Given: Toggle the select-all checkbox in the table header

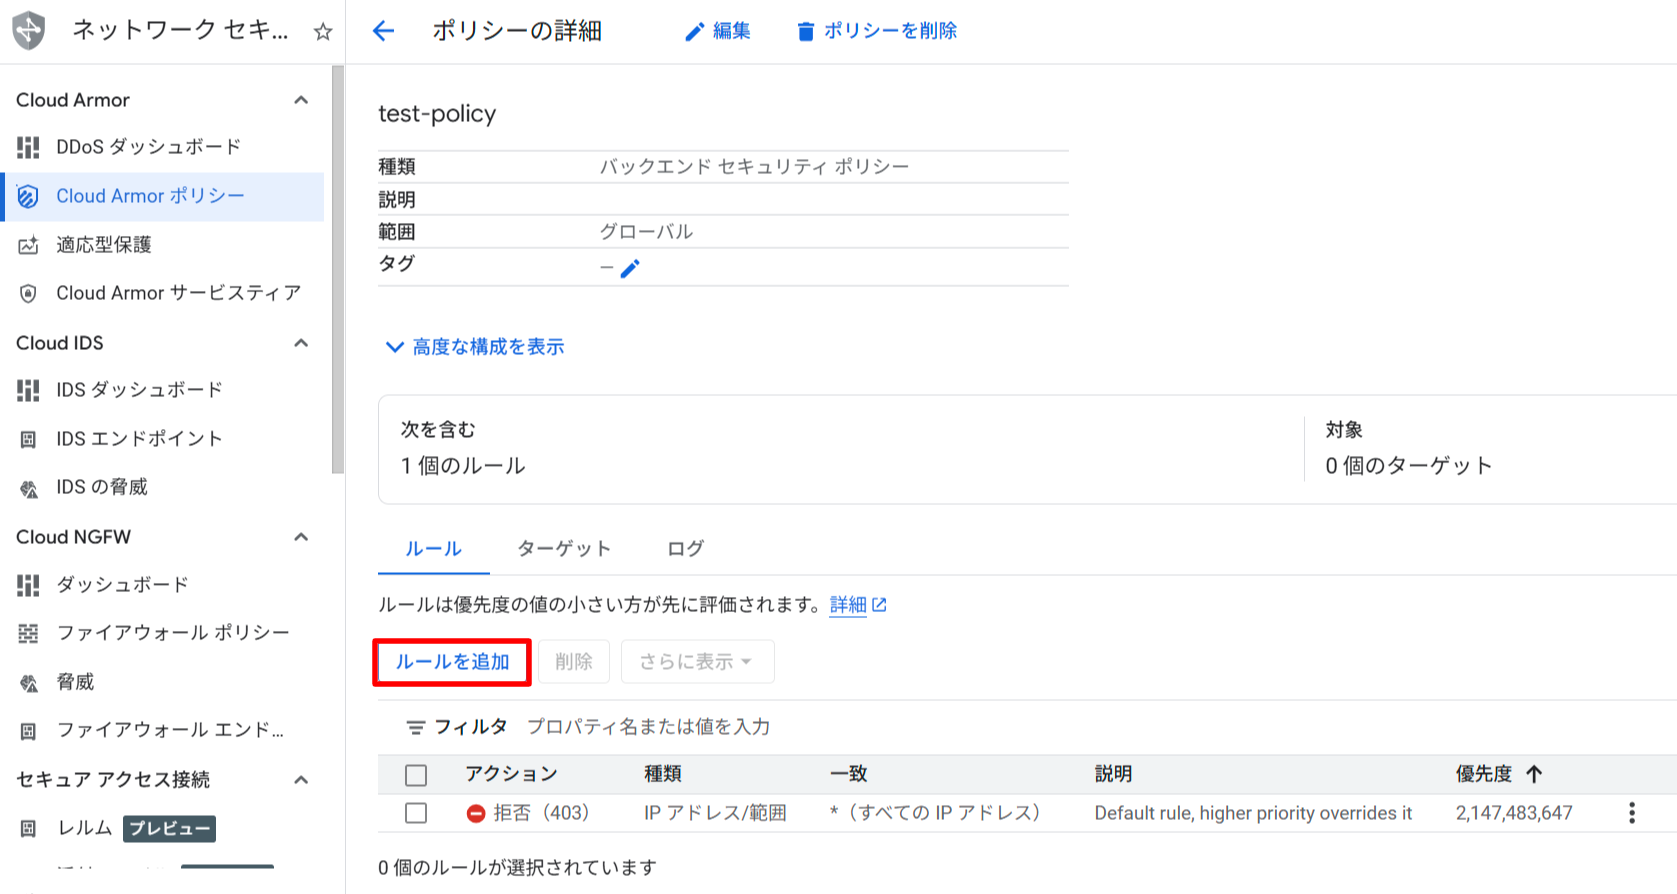Looking at the screenshot, I should point(416,775).
